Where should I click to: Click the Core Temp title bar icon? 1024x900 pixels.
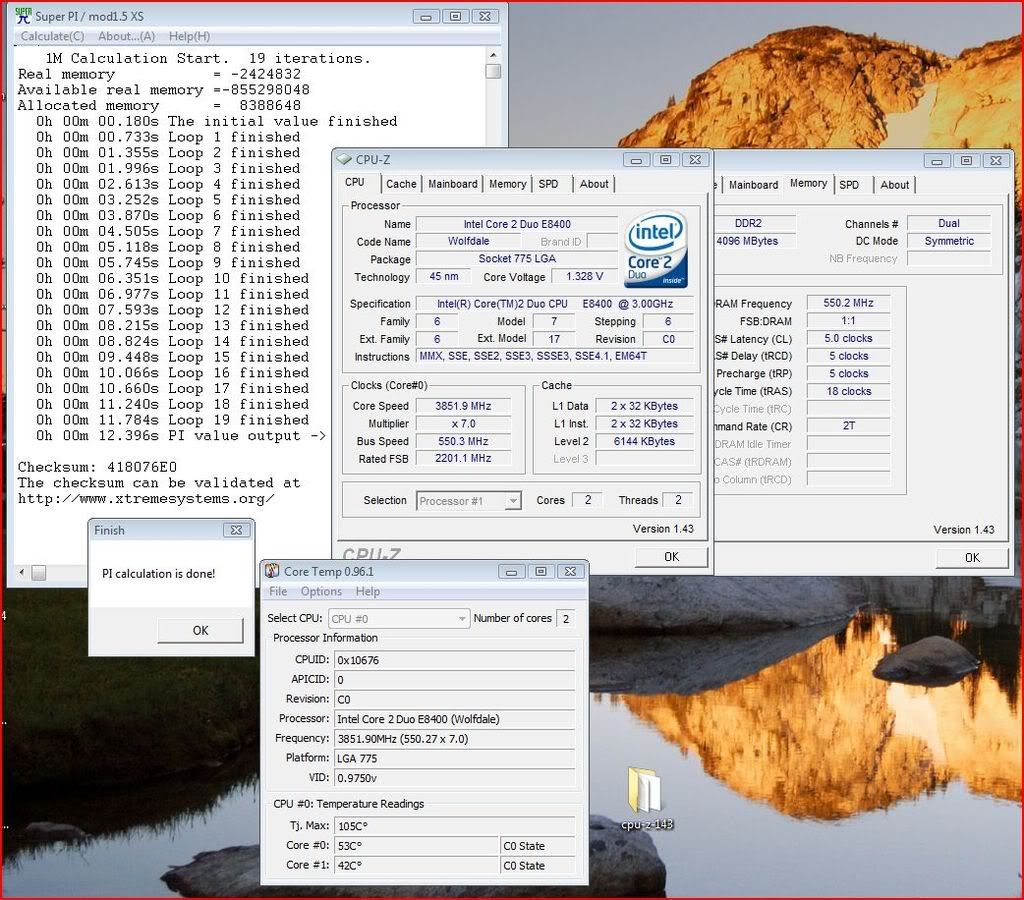[272, 571]
